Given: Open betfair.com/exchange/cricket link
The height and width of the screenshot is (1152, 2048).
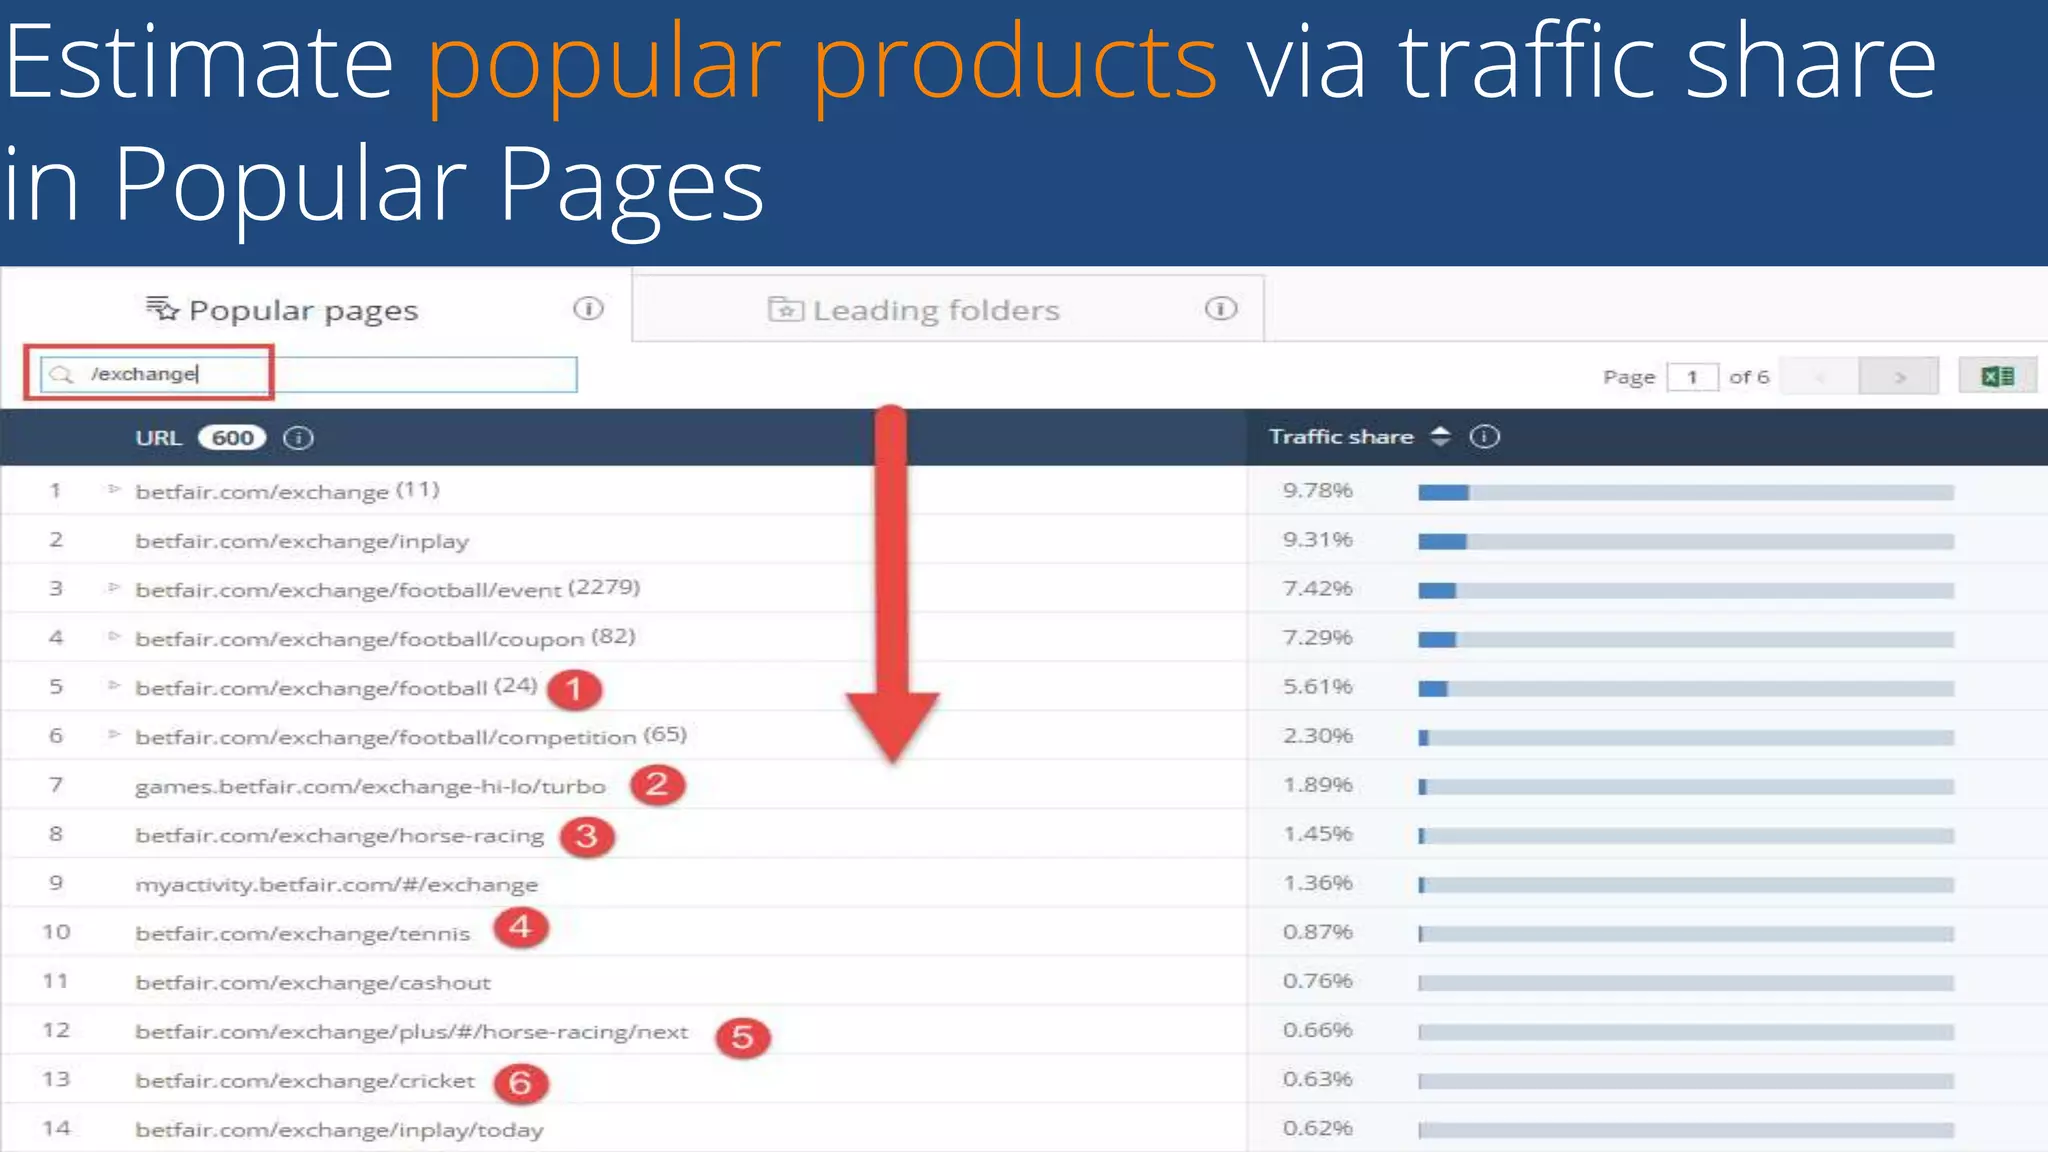Looking at the screenshot, I should (x=305, y=1080).
